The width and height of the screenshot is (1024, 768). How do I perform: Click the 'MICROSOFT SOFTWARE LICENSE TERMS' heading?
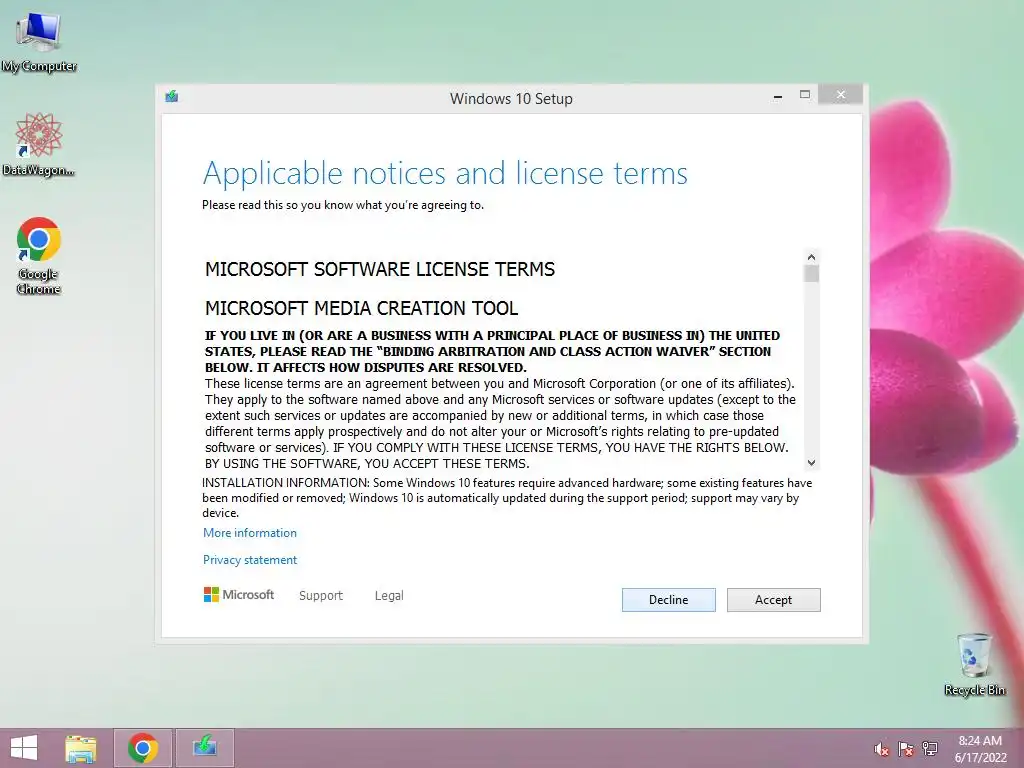pyautogui.click(x=380, y=269)
